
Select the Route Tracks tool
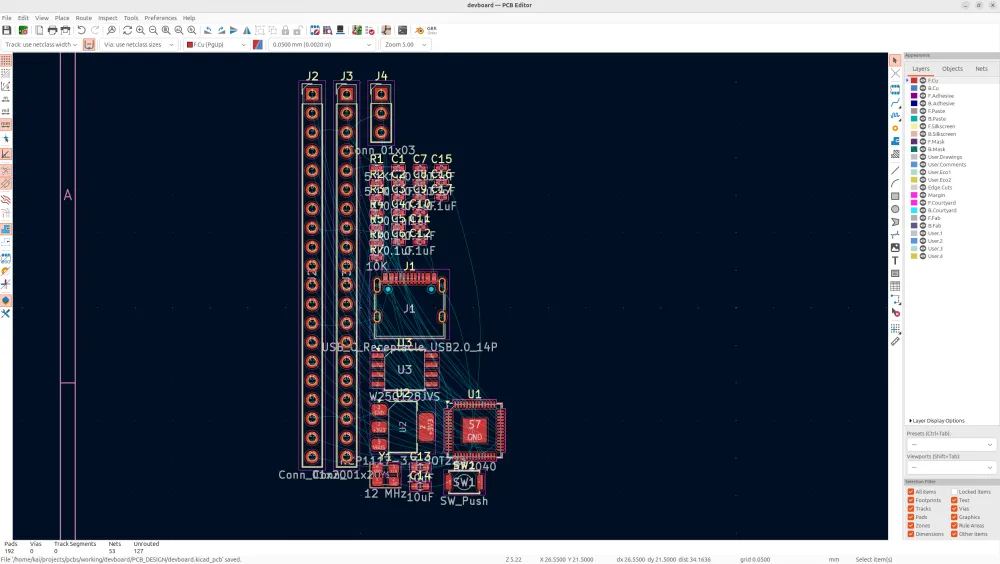(895, 103)
